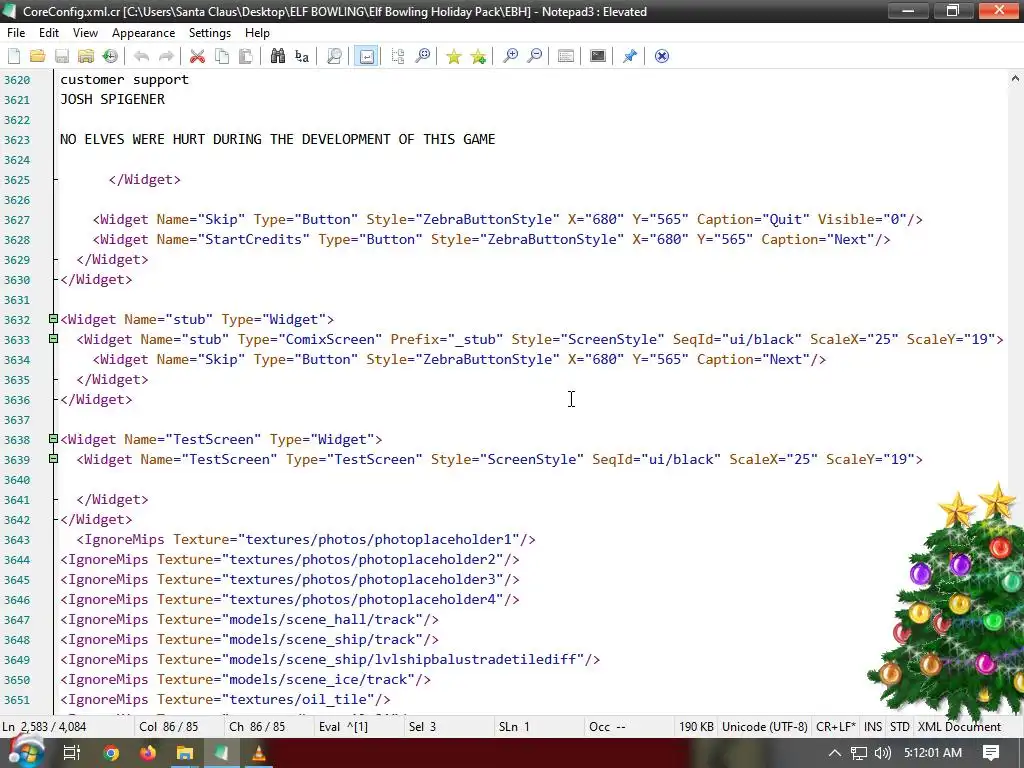Open Task View on taskbar
Screen dimensions: 1024x768
tap(71, 753)
